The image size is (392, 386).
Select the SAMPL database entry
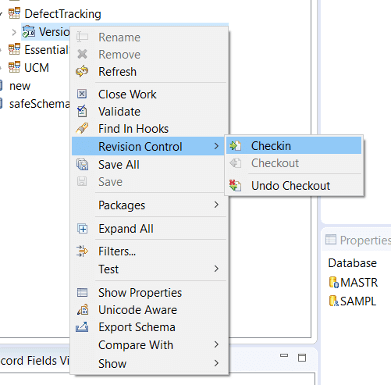[x=352, y=301]
